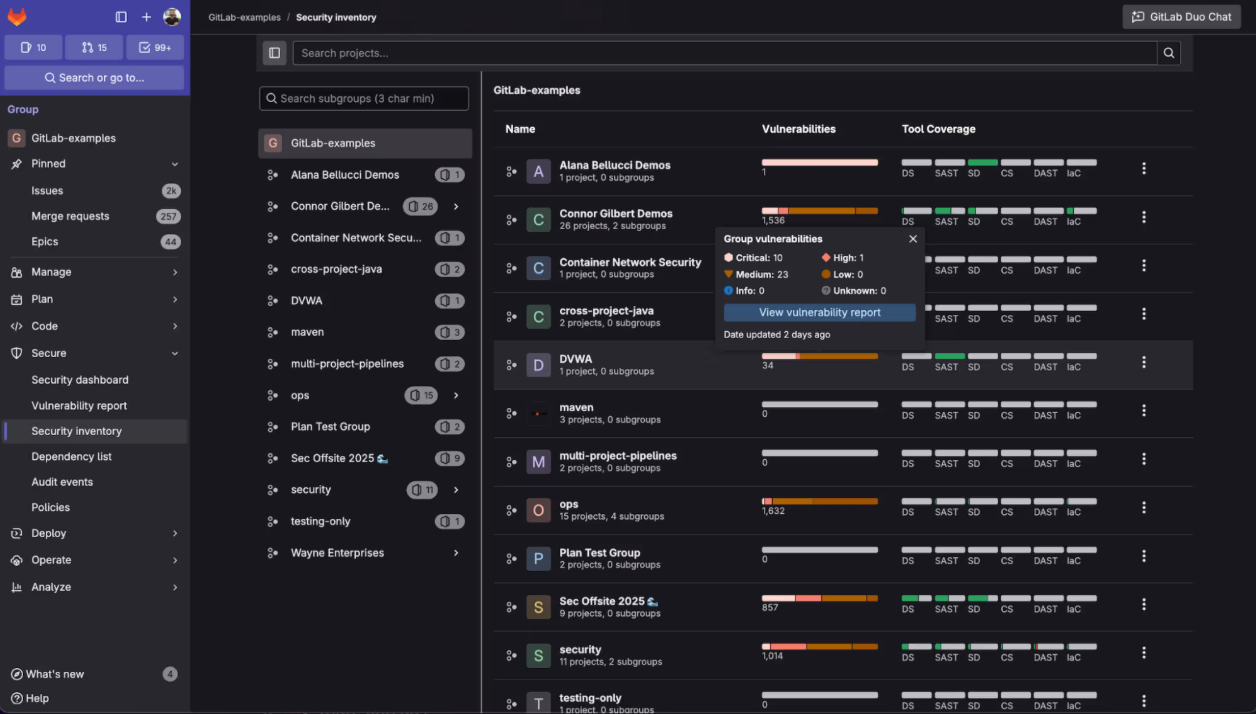1256x714 pixels.
Task: Follow the GitLab-examples breadcrumb link
Action: click(244, 18)
